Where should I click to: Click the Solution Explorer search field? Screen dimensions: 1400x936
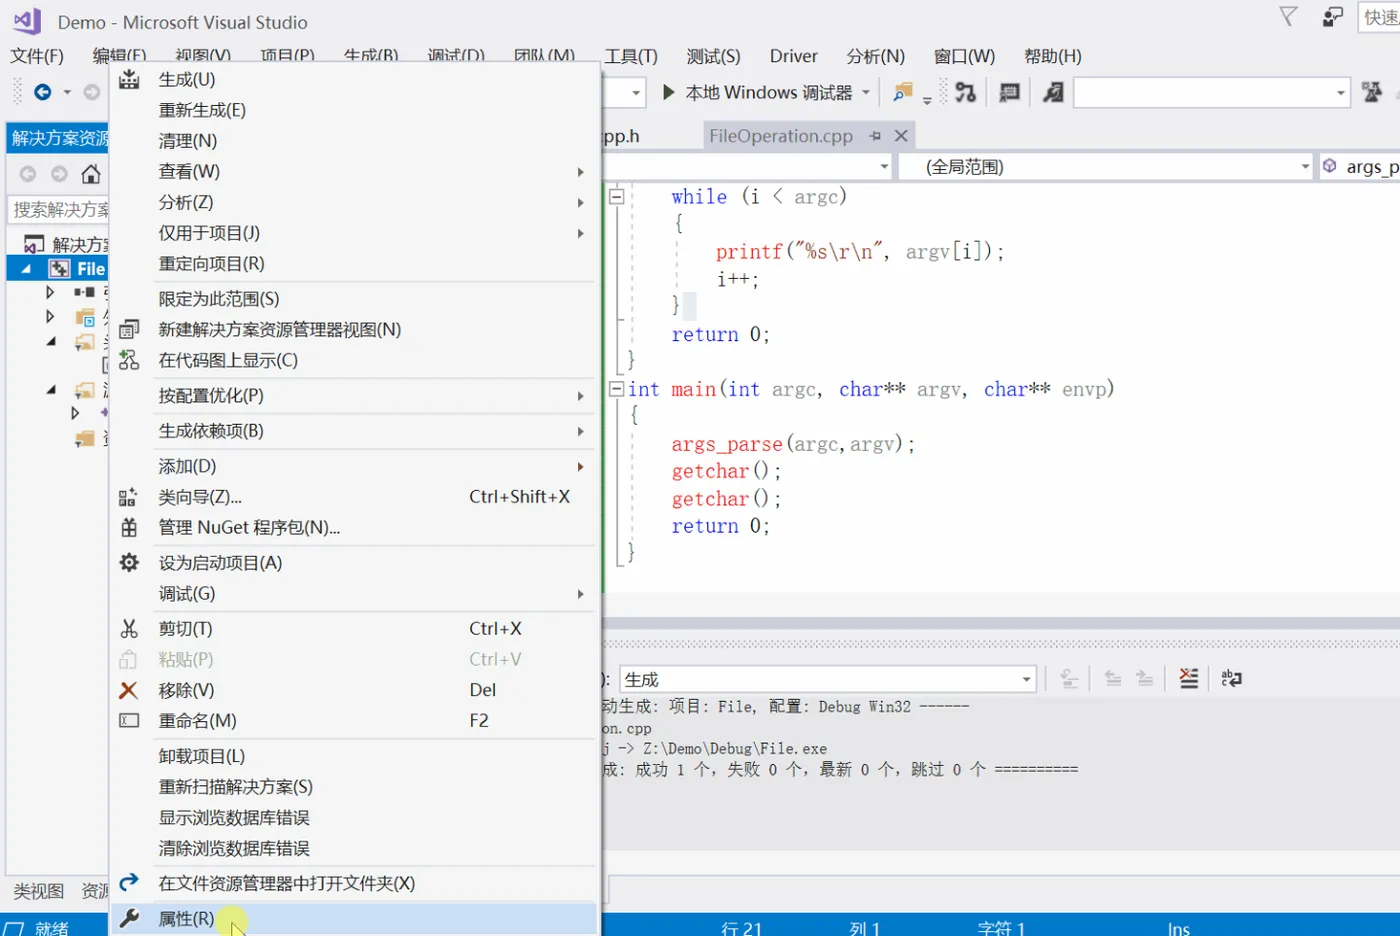point(60,209)
